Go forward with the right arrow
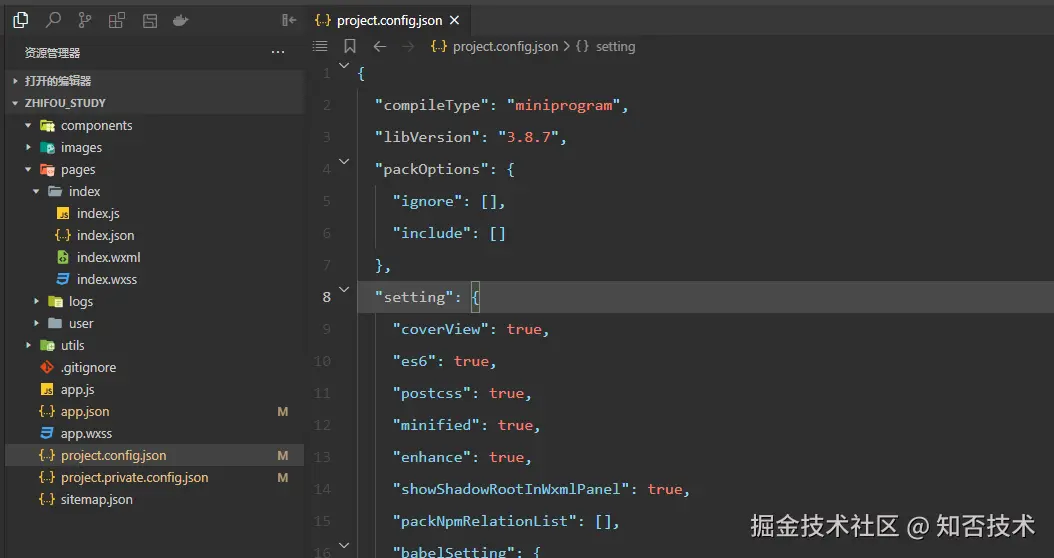This screenshot has width=1054, height=558. [408, 46]
